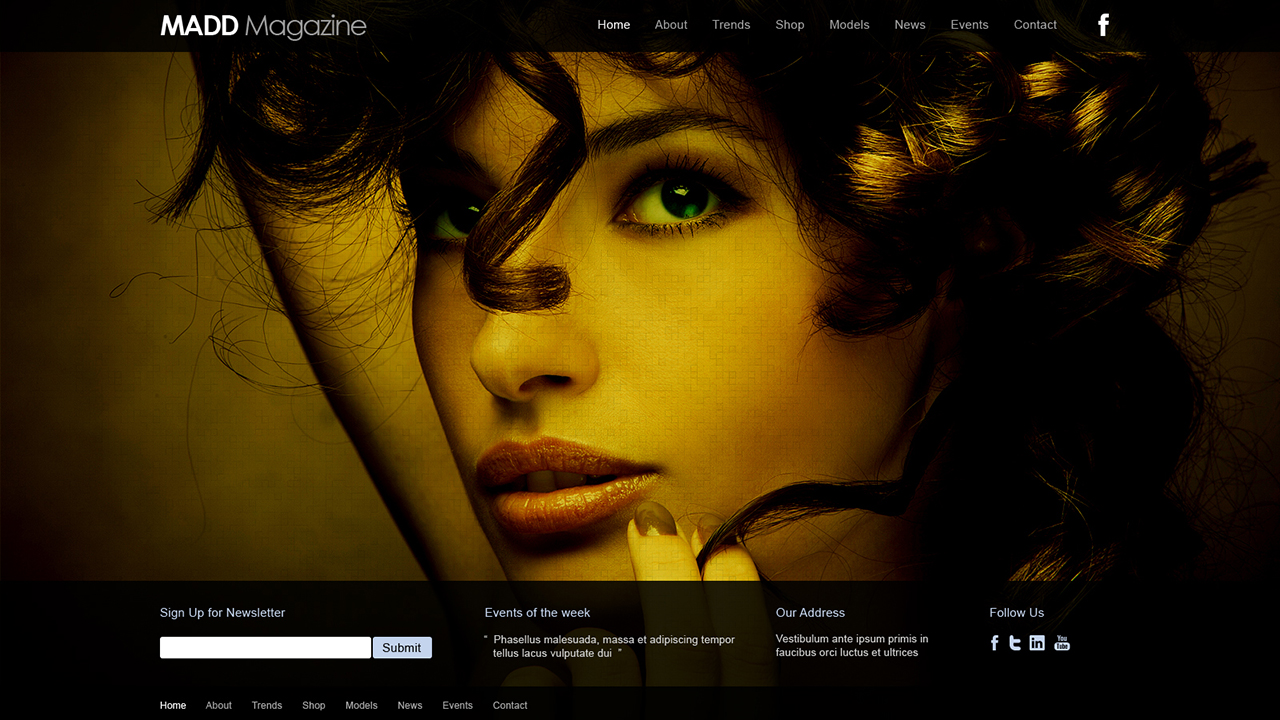Viewport: 1280px width, 720px height.
Task: Go to the Models link in the footer
Action: 361,706
